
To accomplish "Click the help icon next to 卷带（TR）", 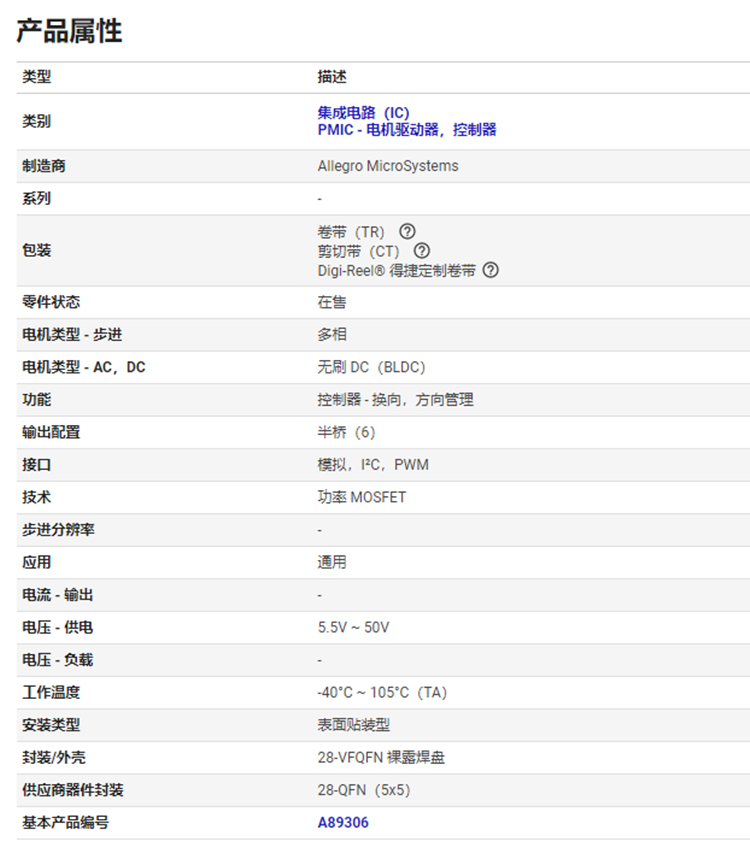I will tap(407, 231).
